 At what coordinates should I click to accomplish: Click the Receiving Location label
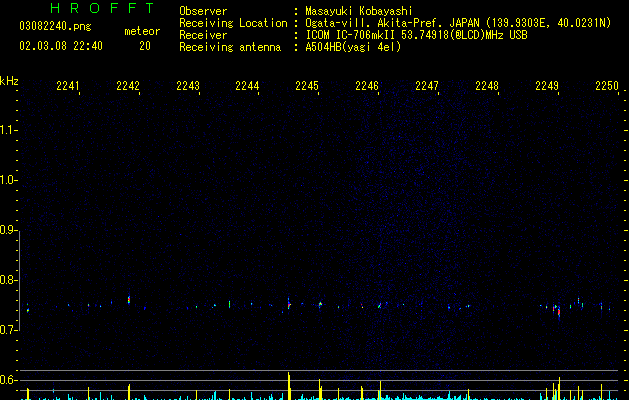click(233, 23)
